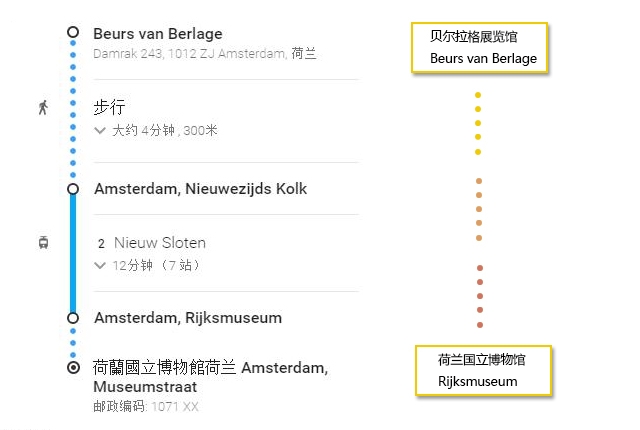This screenshot has height=430, width=640.
Task: Click the yellow 贝尔拉格展览馆 Beurs van Berlage box
Action: click(x=480, y=48)
